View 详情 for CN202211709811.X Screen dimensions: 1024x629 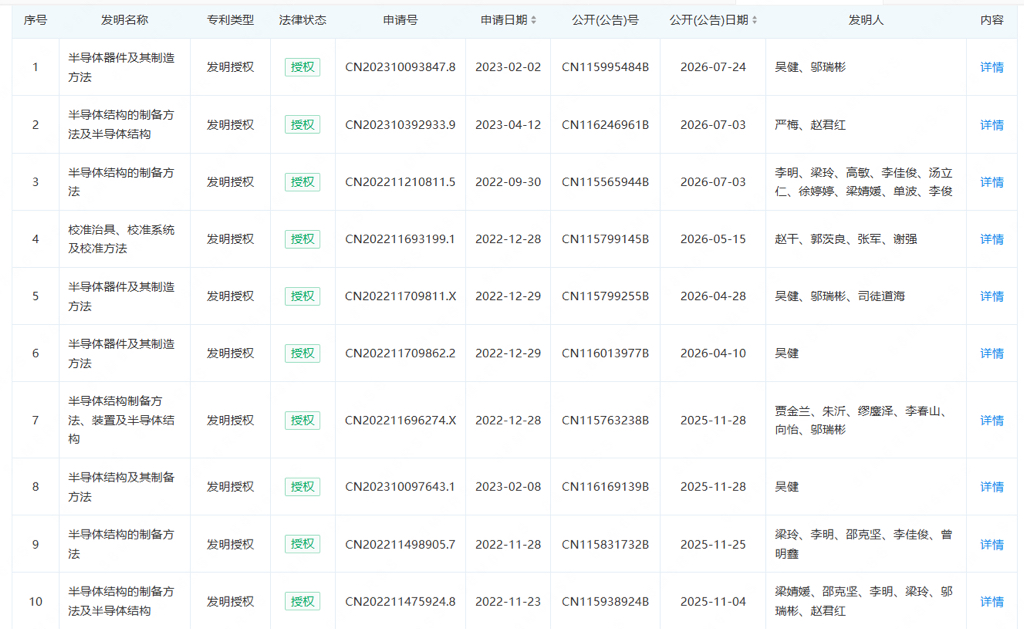pos(991,297)
